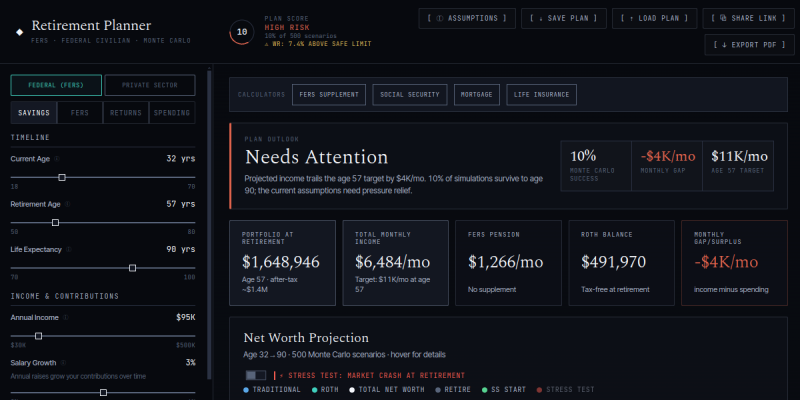800x400 pixels.
Task: Show info tooltip for Current Age
Action: (57, 159)
